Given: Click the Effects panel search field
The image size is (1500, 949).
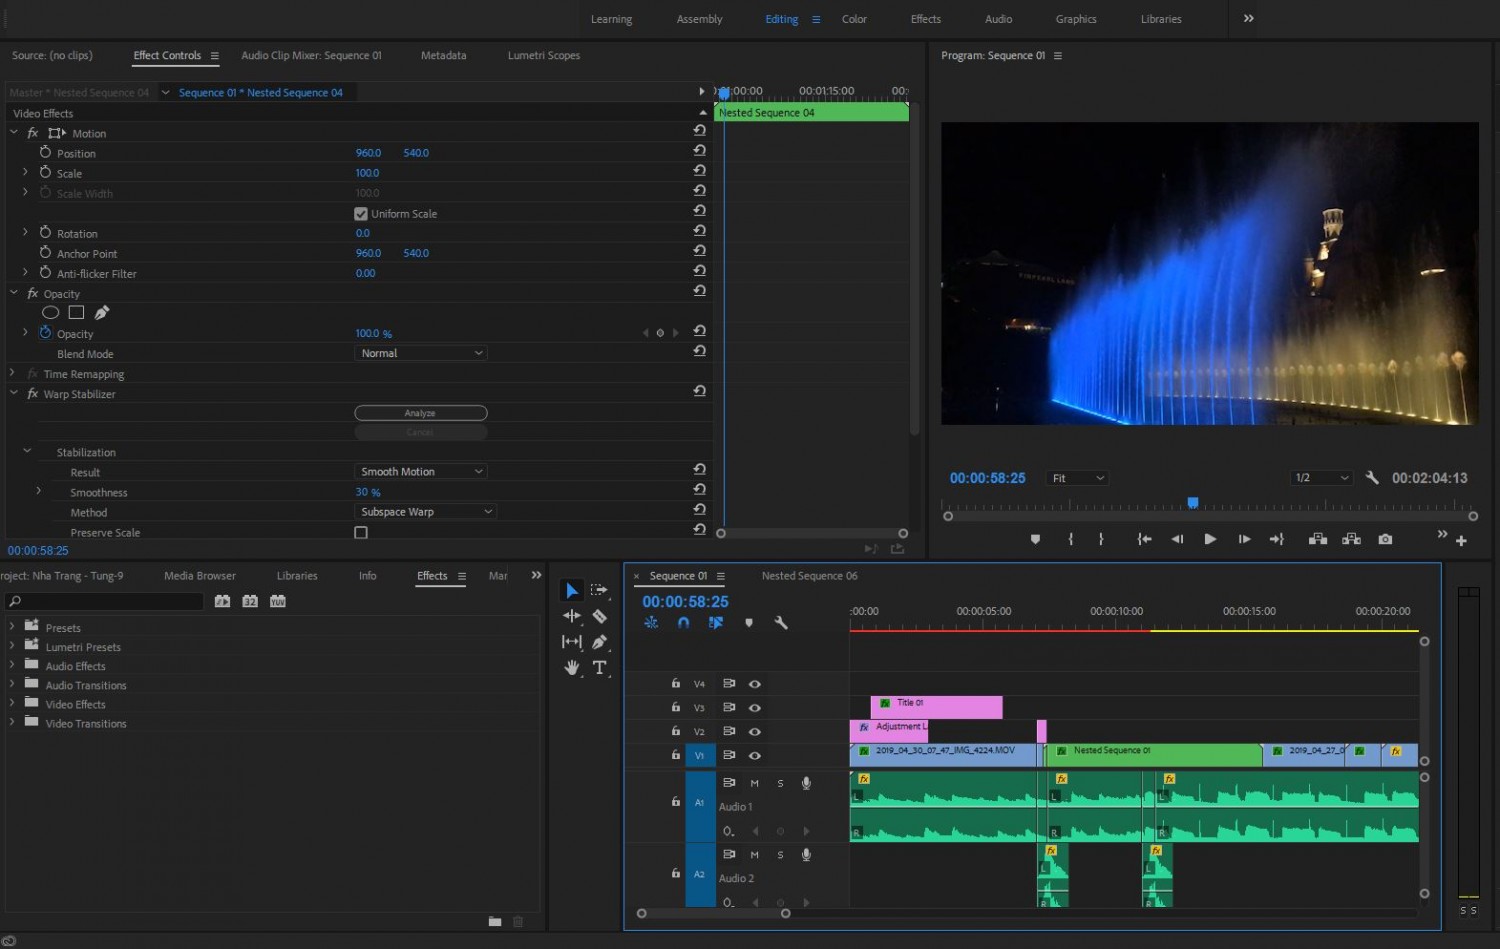Looking at the screenshot, I should 105,601.
